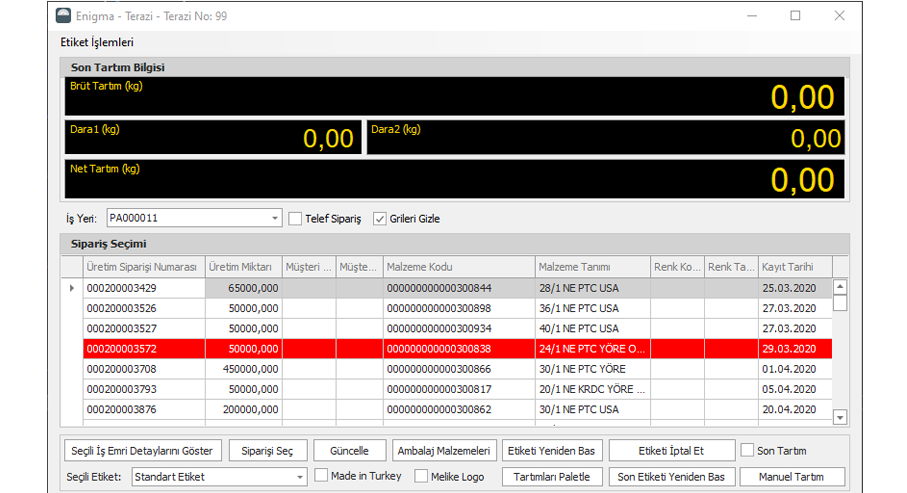The image size is (907, 493).
Task: Click the order list scrollbar down arrow
Action: click(840, 418)
